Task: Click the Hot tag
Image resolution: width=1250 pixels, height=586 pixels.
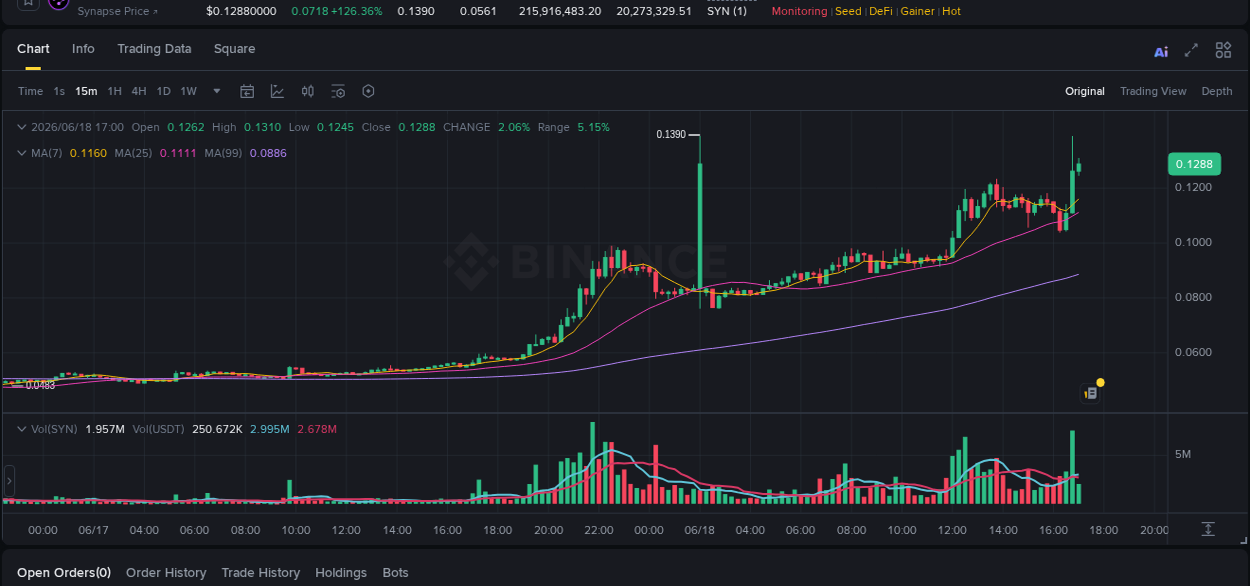Action: coord(951,11)
